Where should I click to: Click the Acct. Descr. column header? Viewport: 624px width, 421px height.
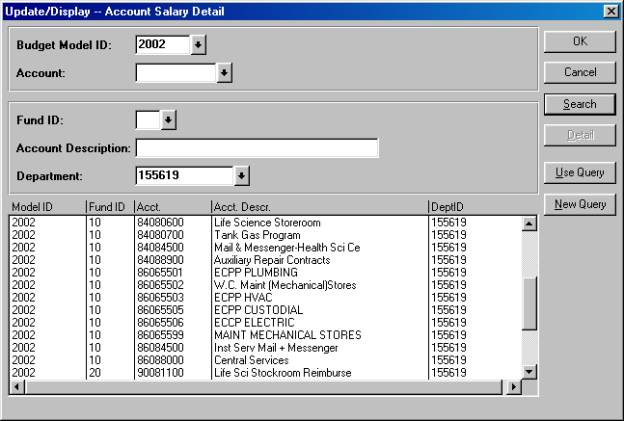[x=318, y=207]
